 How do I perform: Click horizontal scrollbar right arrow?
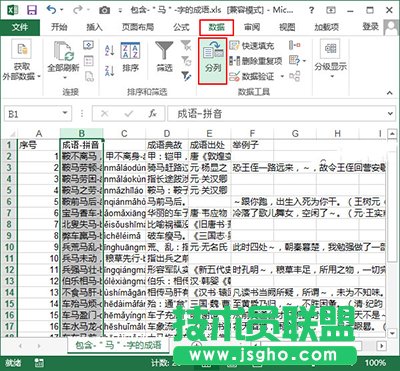(382, 346)
